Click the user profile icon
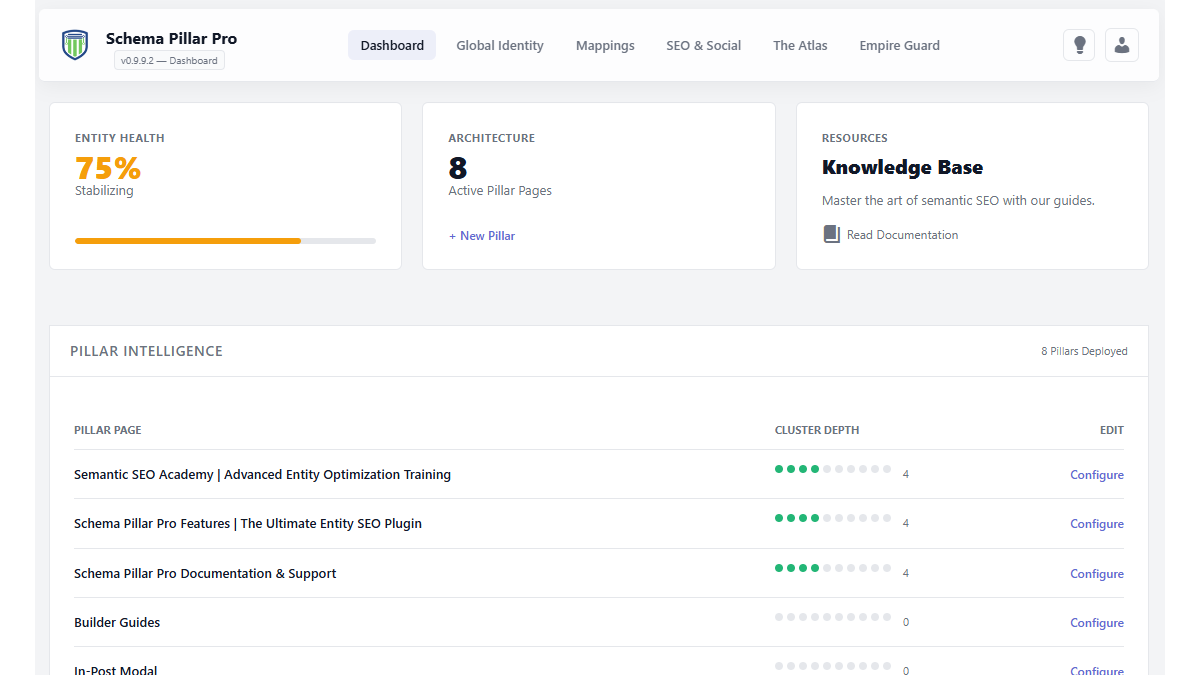Image resolution: width=1200 pixels, height=675 pixels. [1121, 44]
